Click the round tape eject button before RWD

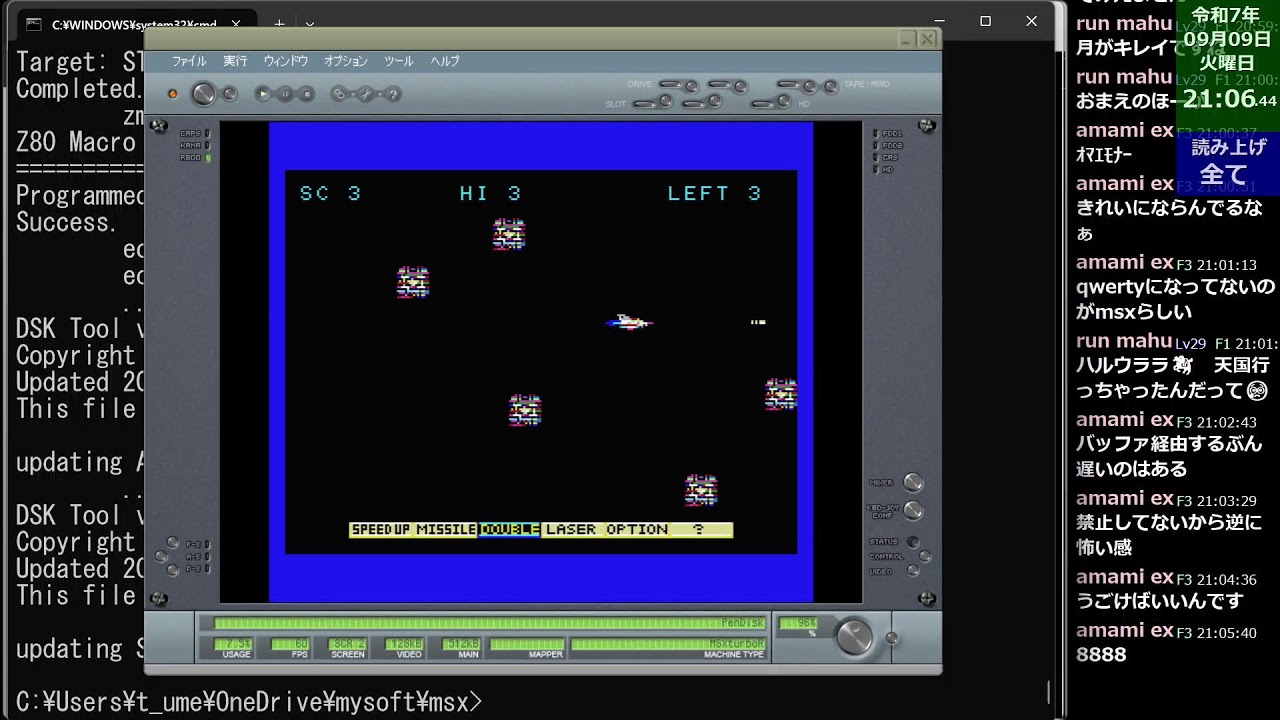click(x=810, y=86)
